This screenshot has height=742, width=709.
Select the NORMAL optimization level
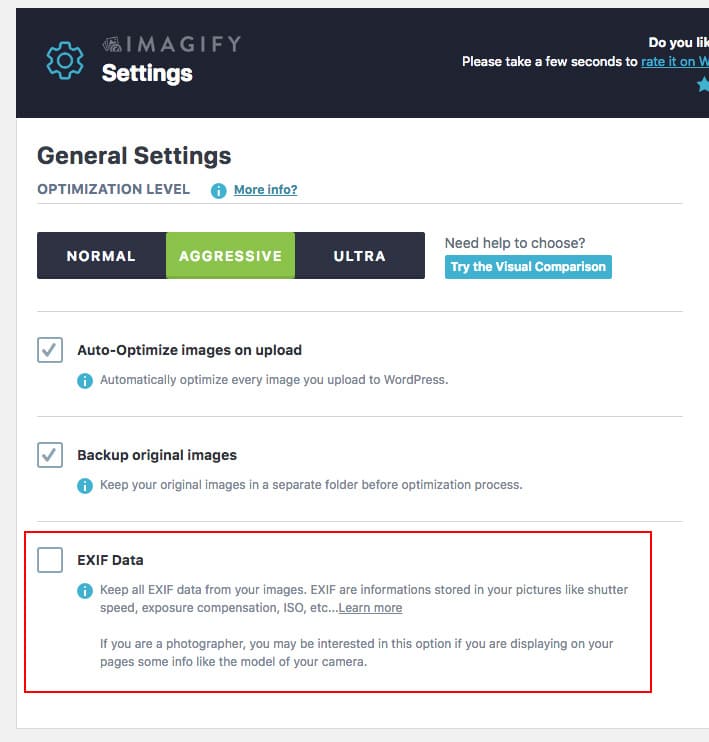pos(101,256)
